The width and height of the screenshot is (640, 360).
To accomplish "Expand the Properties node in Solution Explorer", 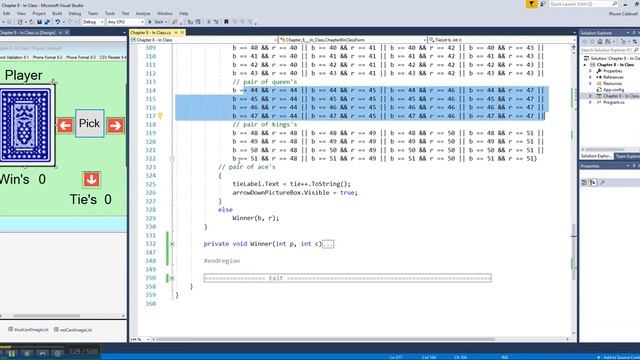I will point(590,71).
